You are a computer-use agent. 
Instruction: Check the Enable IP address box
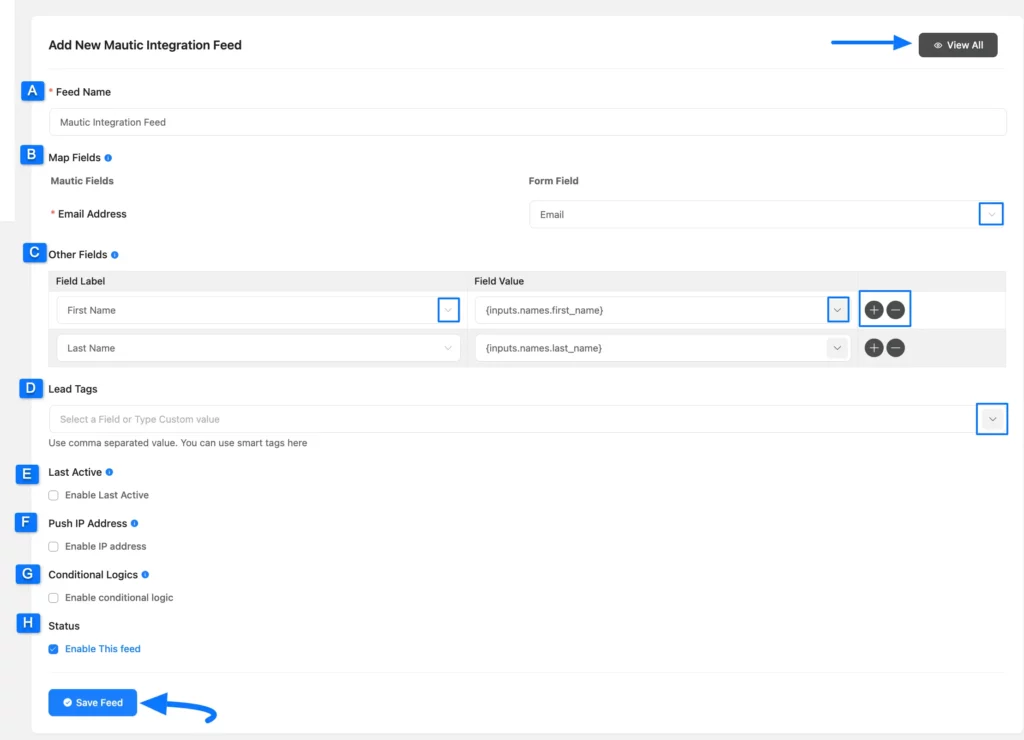(54, 546)
